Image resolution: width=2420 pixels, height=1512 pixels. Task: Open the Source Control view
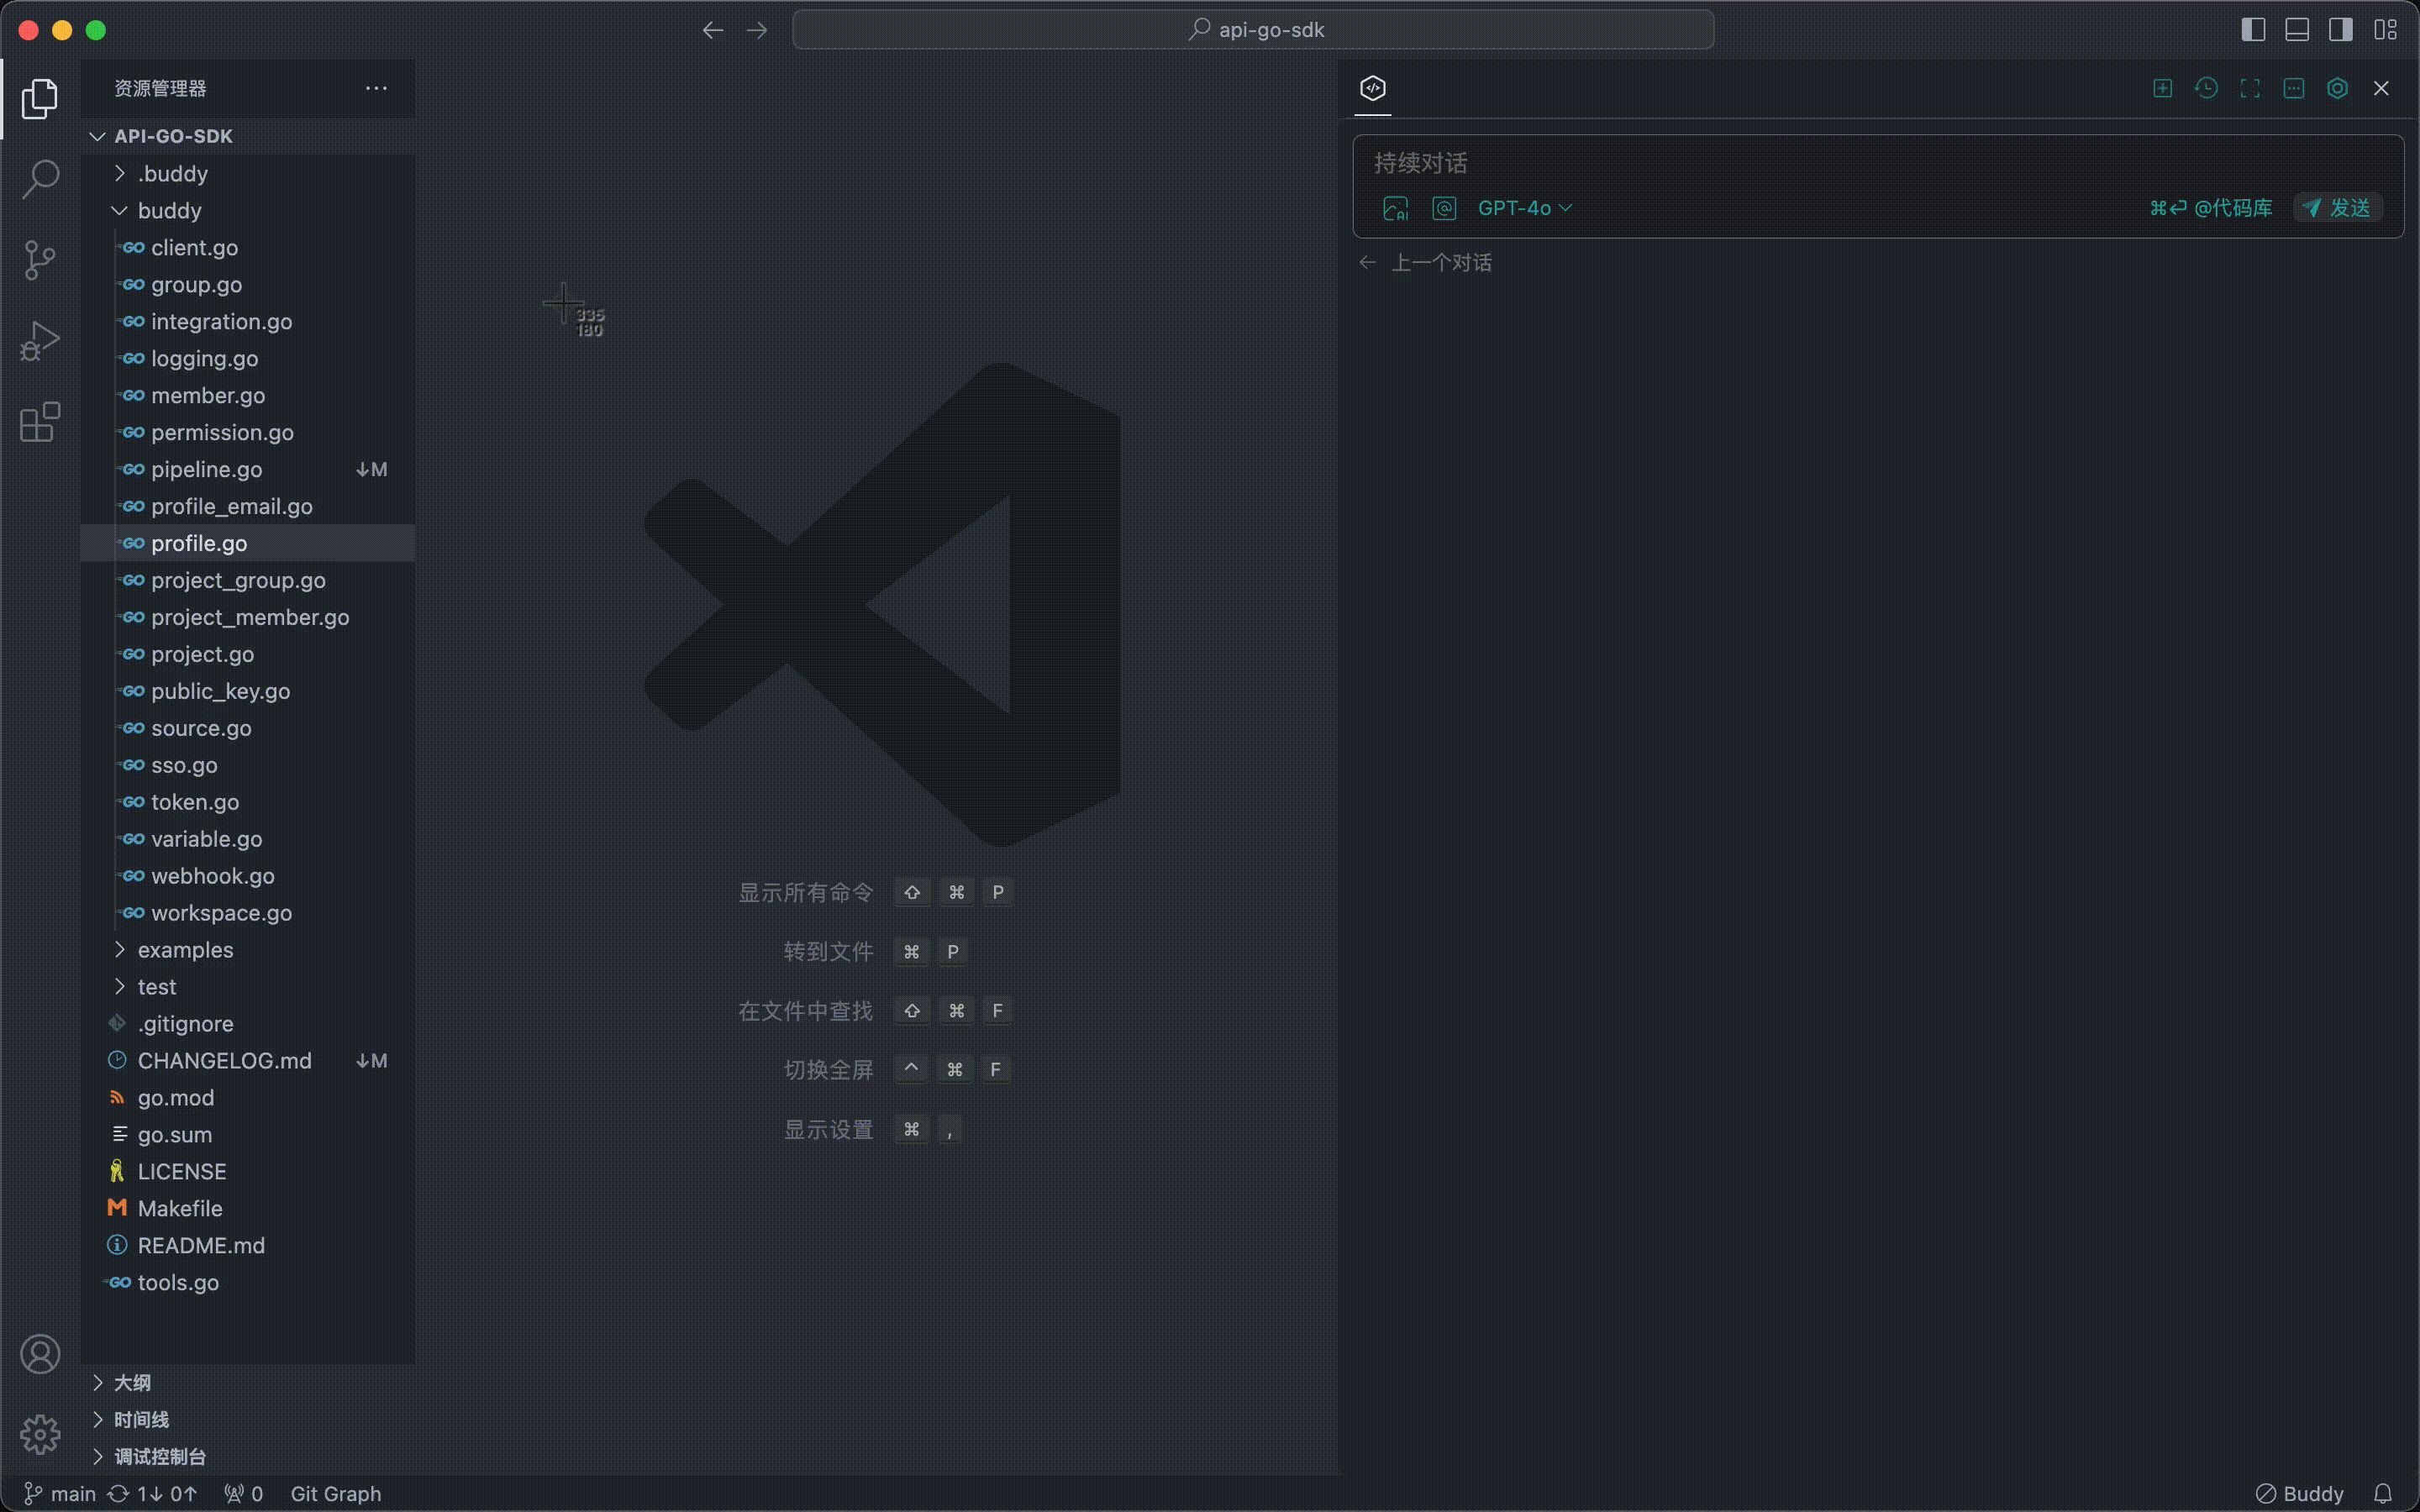(40, 260)
